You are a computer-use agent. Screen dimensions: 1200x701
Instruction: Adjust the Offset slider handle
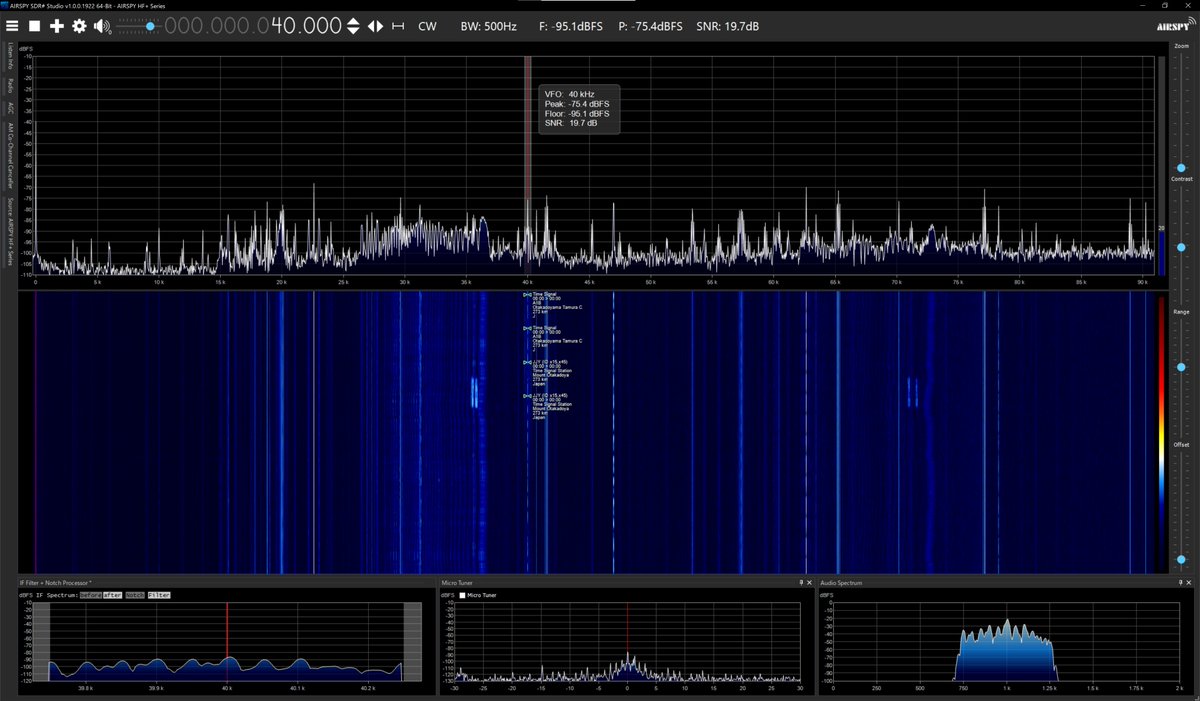coord(1181,559)
